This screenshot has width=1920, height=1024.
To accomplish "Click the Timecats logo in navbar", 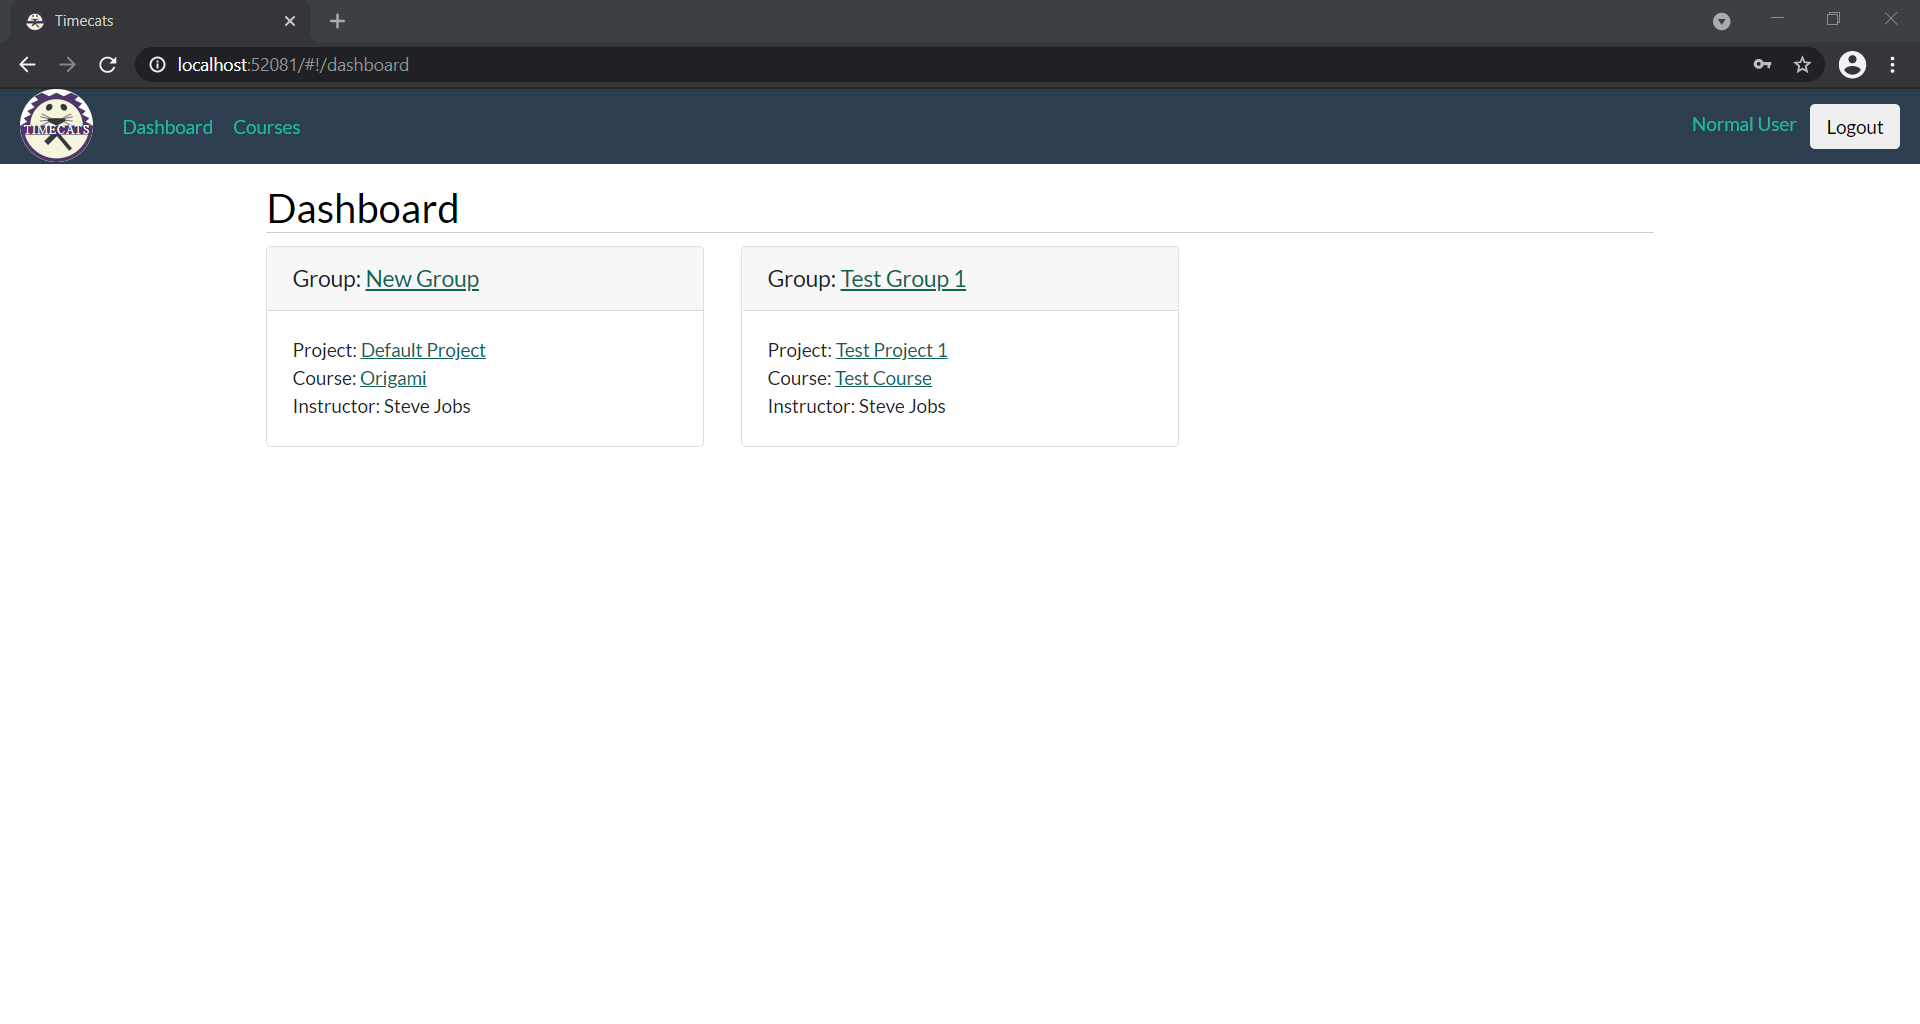I will tap(57, 126).
